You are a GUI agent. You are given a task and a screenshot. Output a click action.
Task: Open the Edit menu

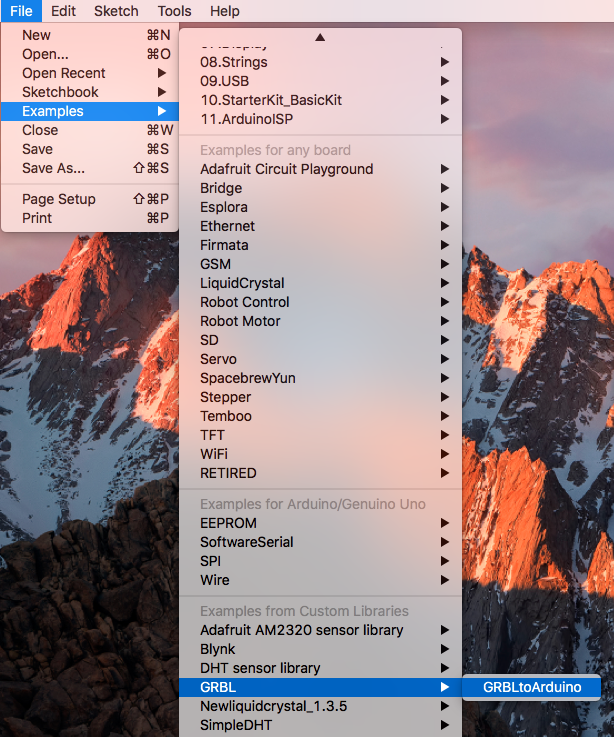(x=63, y=11)
